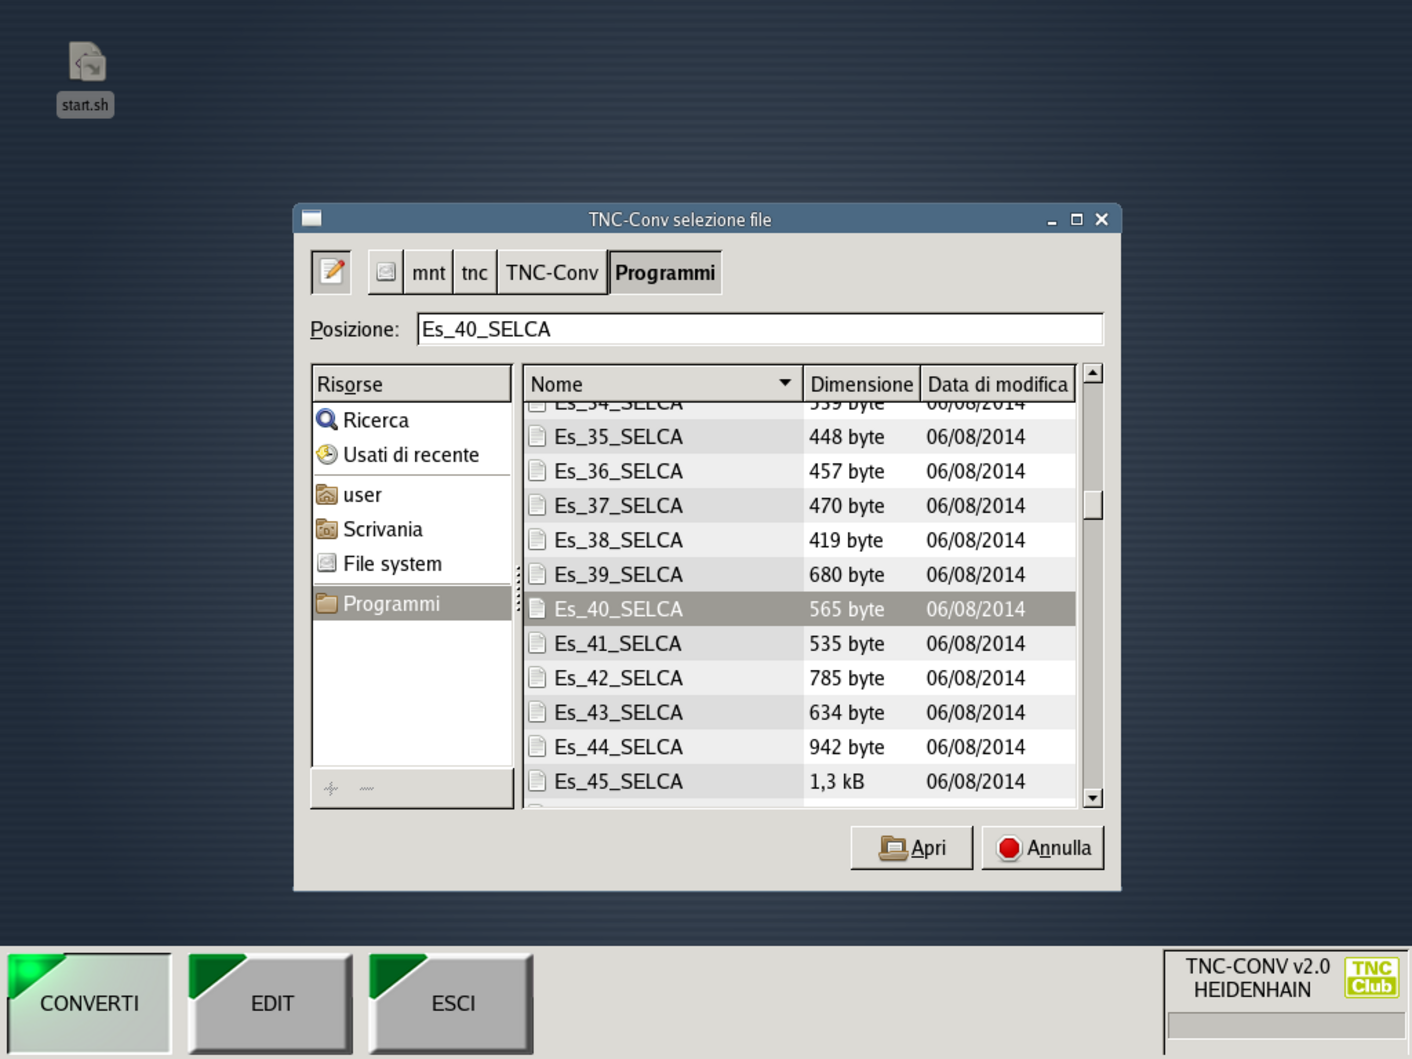Navigate to mnt path segment
The image size is (1412, 1059).
[x=428, y=273]
